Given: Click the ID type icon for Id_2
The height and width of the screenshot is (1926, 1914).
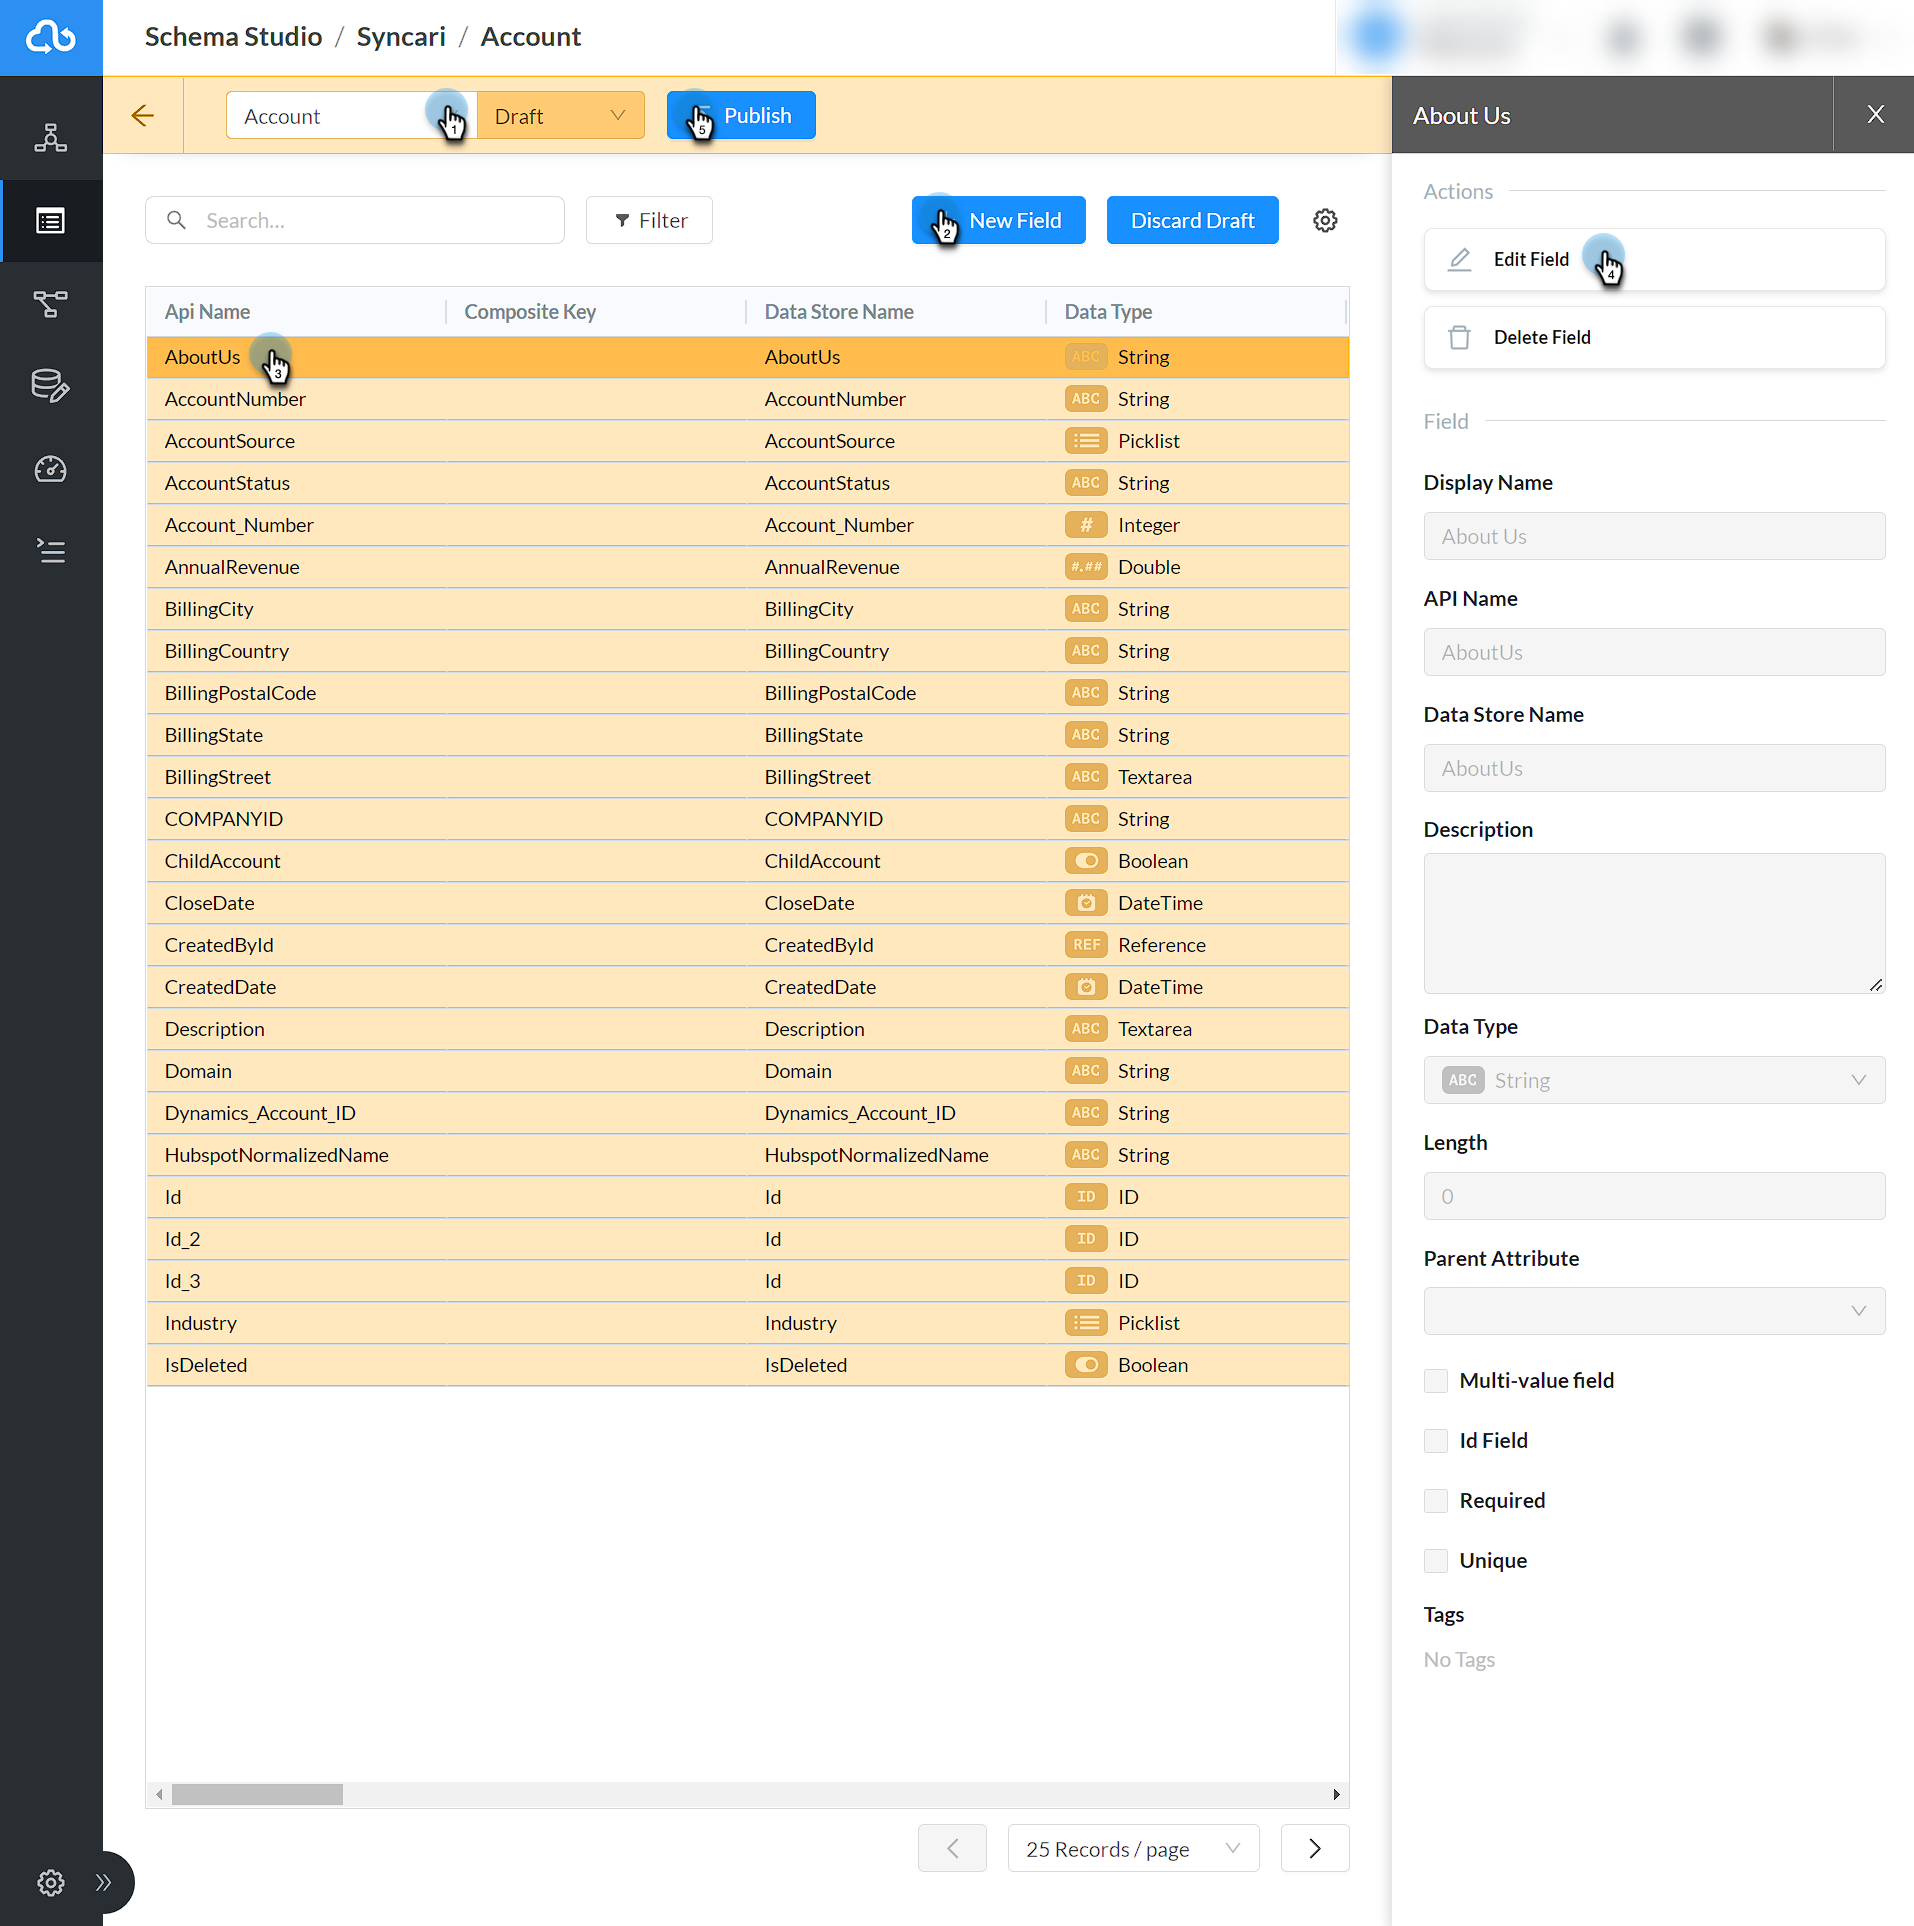Looking at the screenshot, I should pos(1086,1239).
